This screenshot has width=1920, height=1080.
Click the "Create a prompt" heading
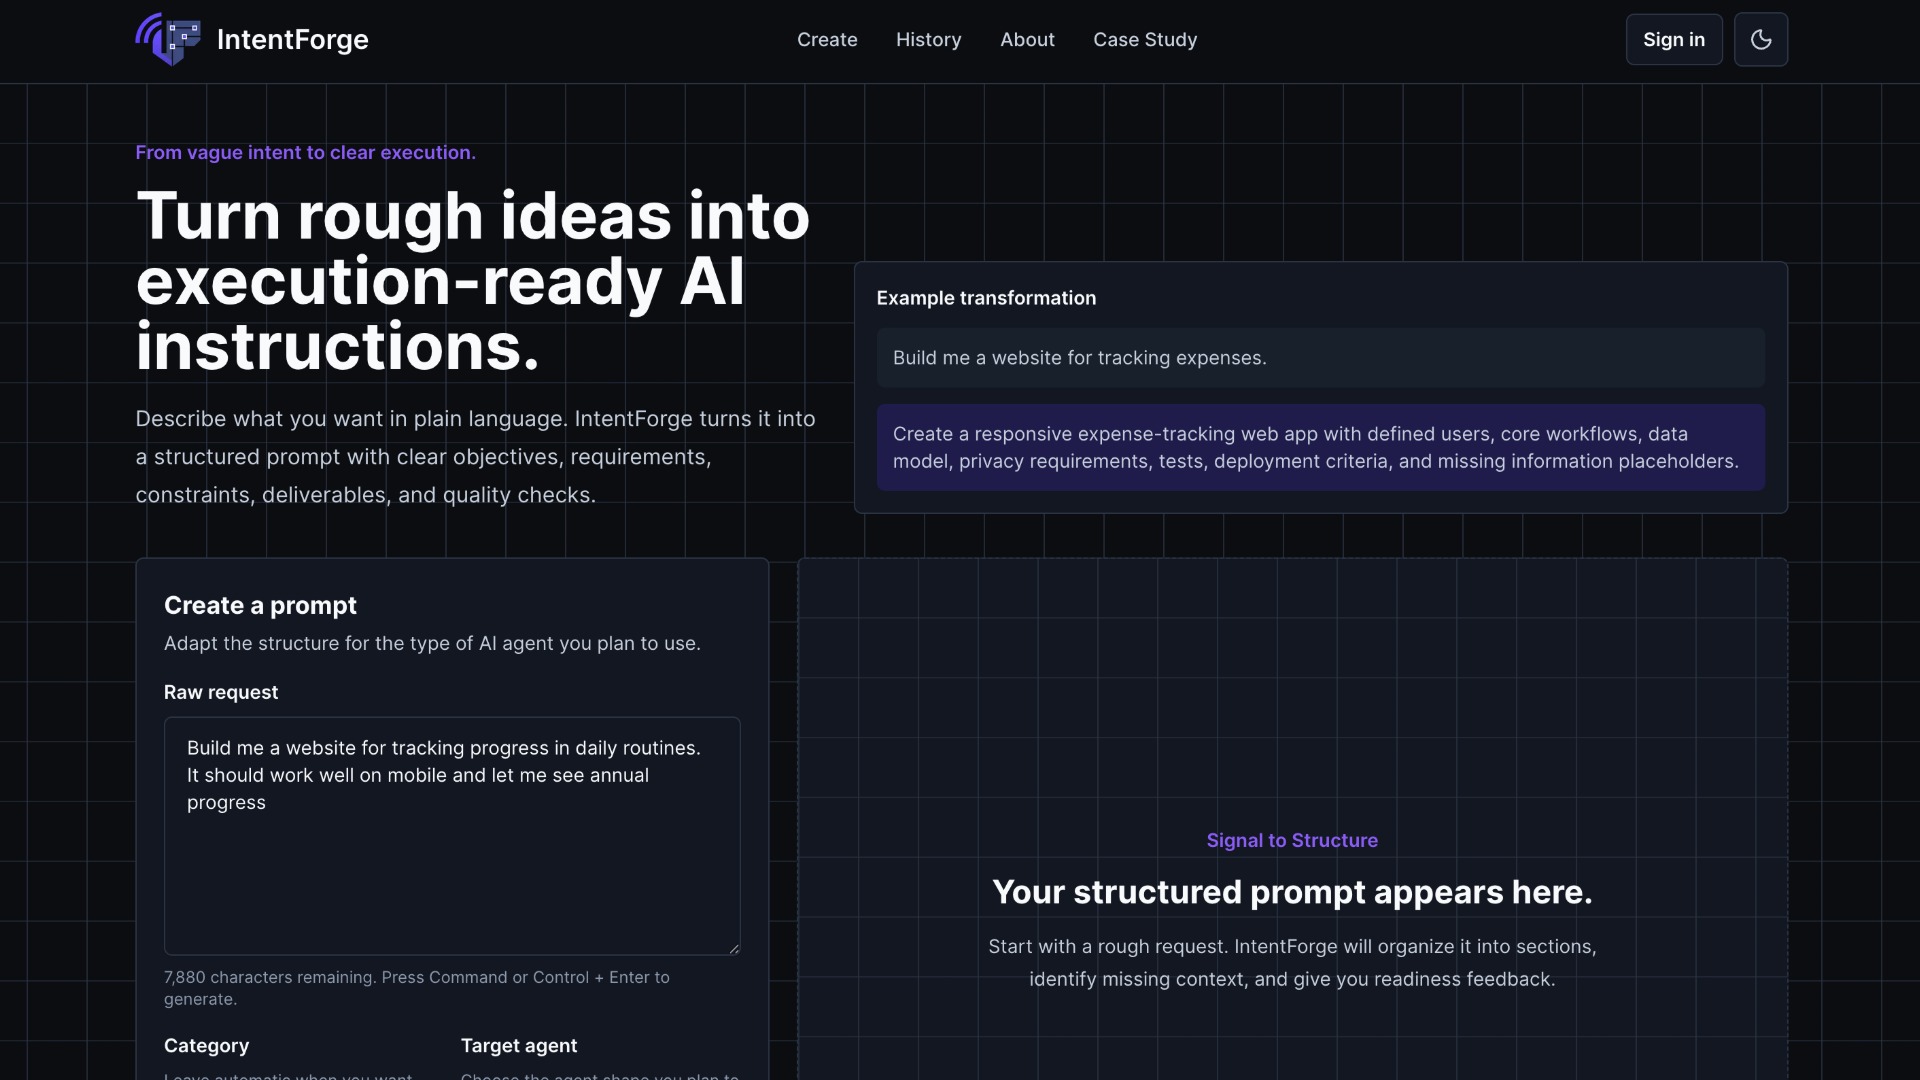coord(260,605)
